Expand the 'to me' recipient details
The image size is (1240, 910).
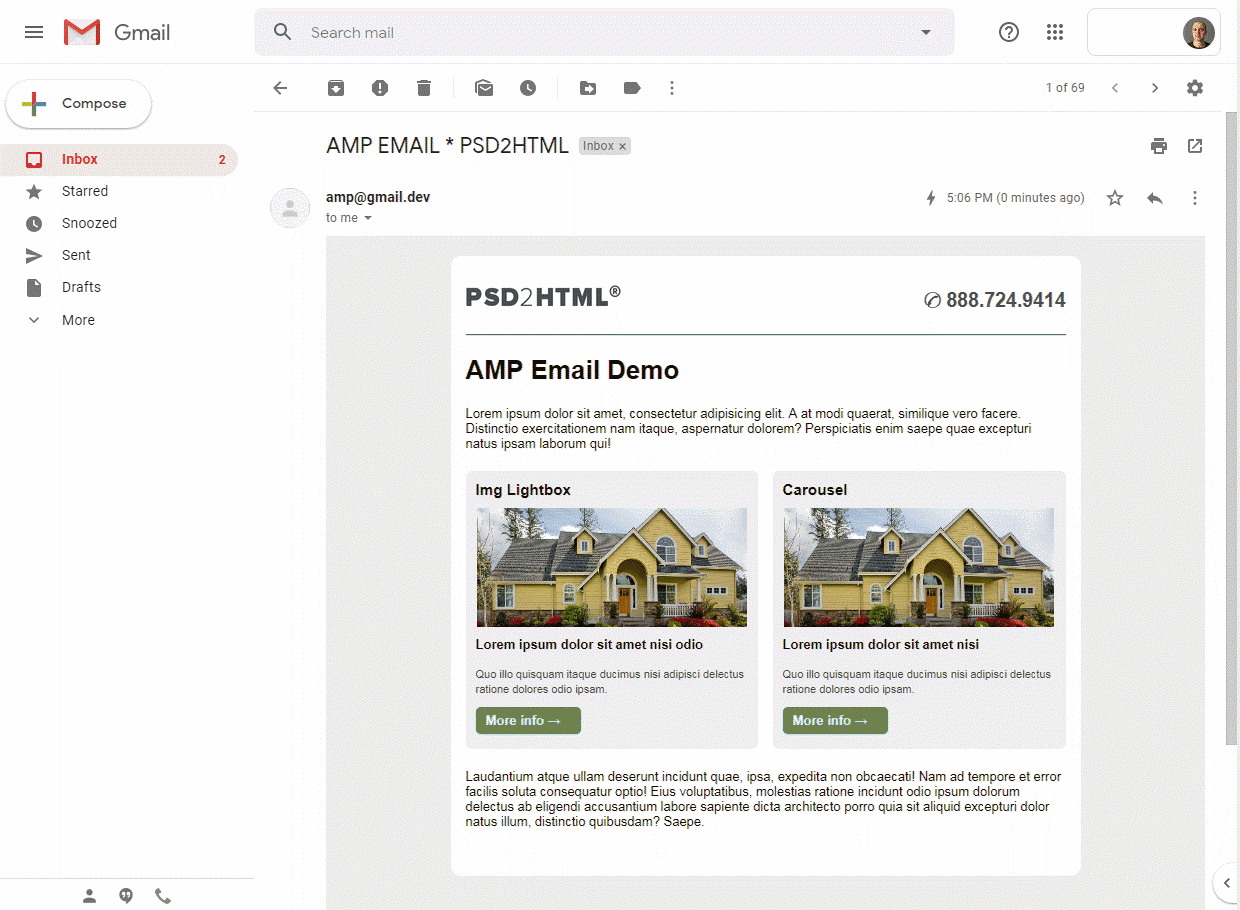(368, 218)
